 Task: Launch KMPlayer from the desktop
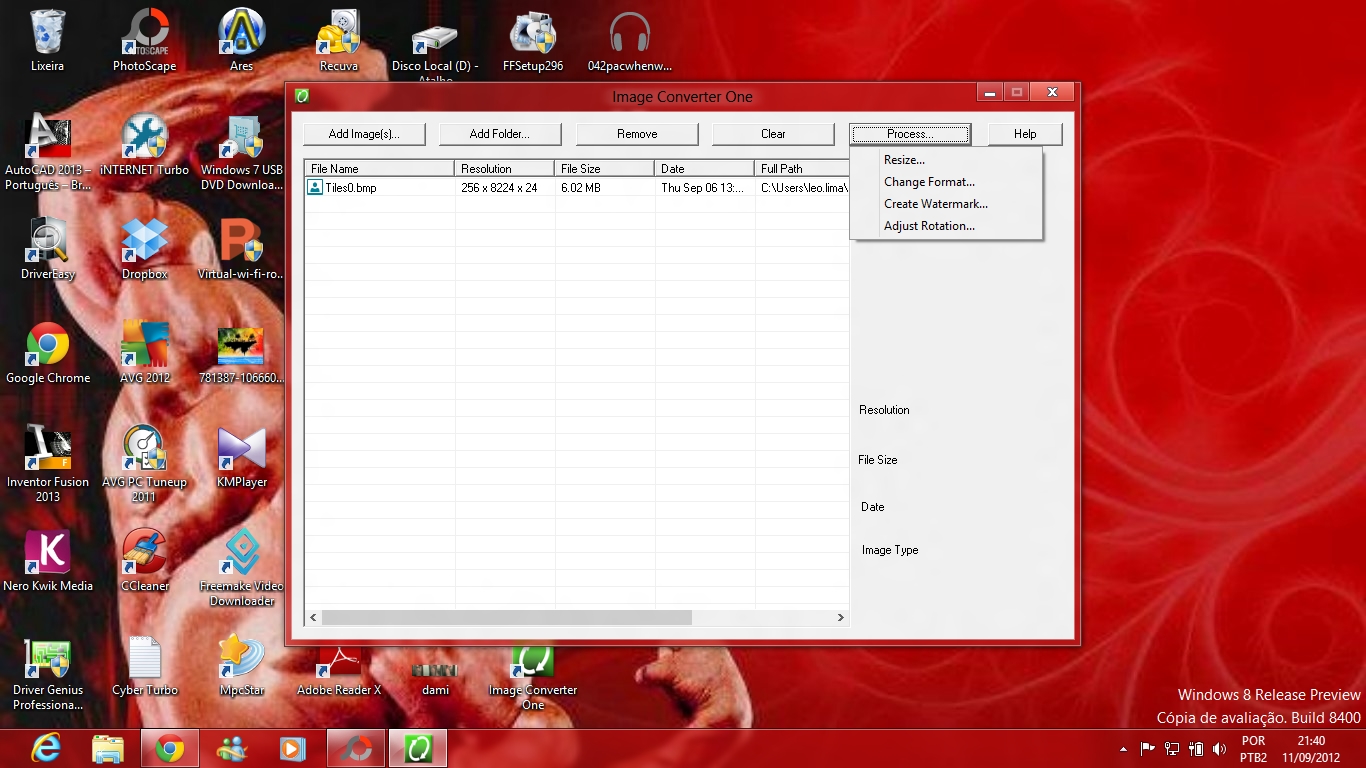tap(242, 457)
